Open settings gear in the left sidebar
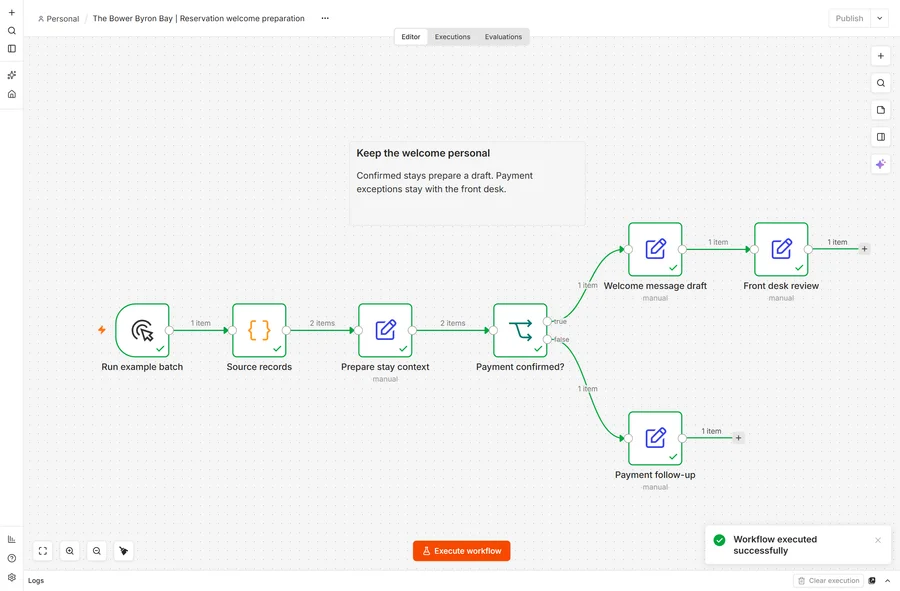 click(11, 577)
